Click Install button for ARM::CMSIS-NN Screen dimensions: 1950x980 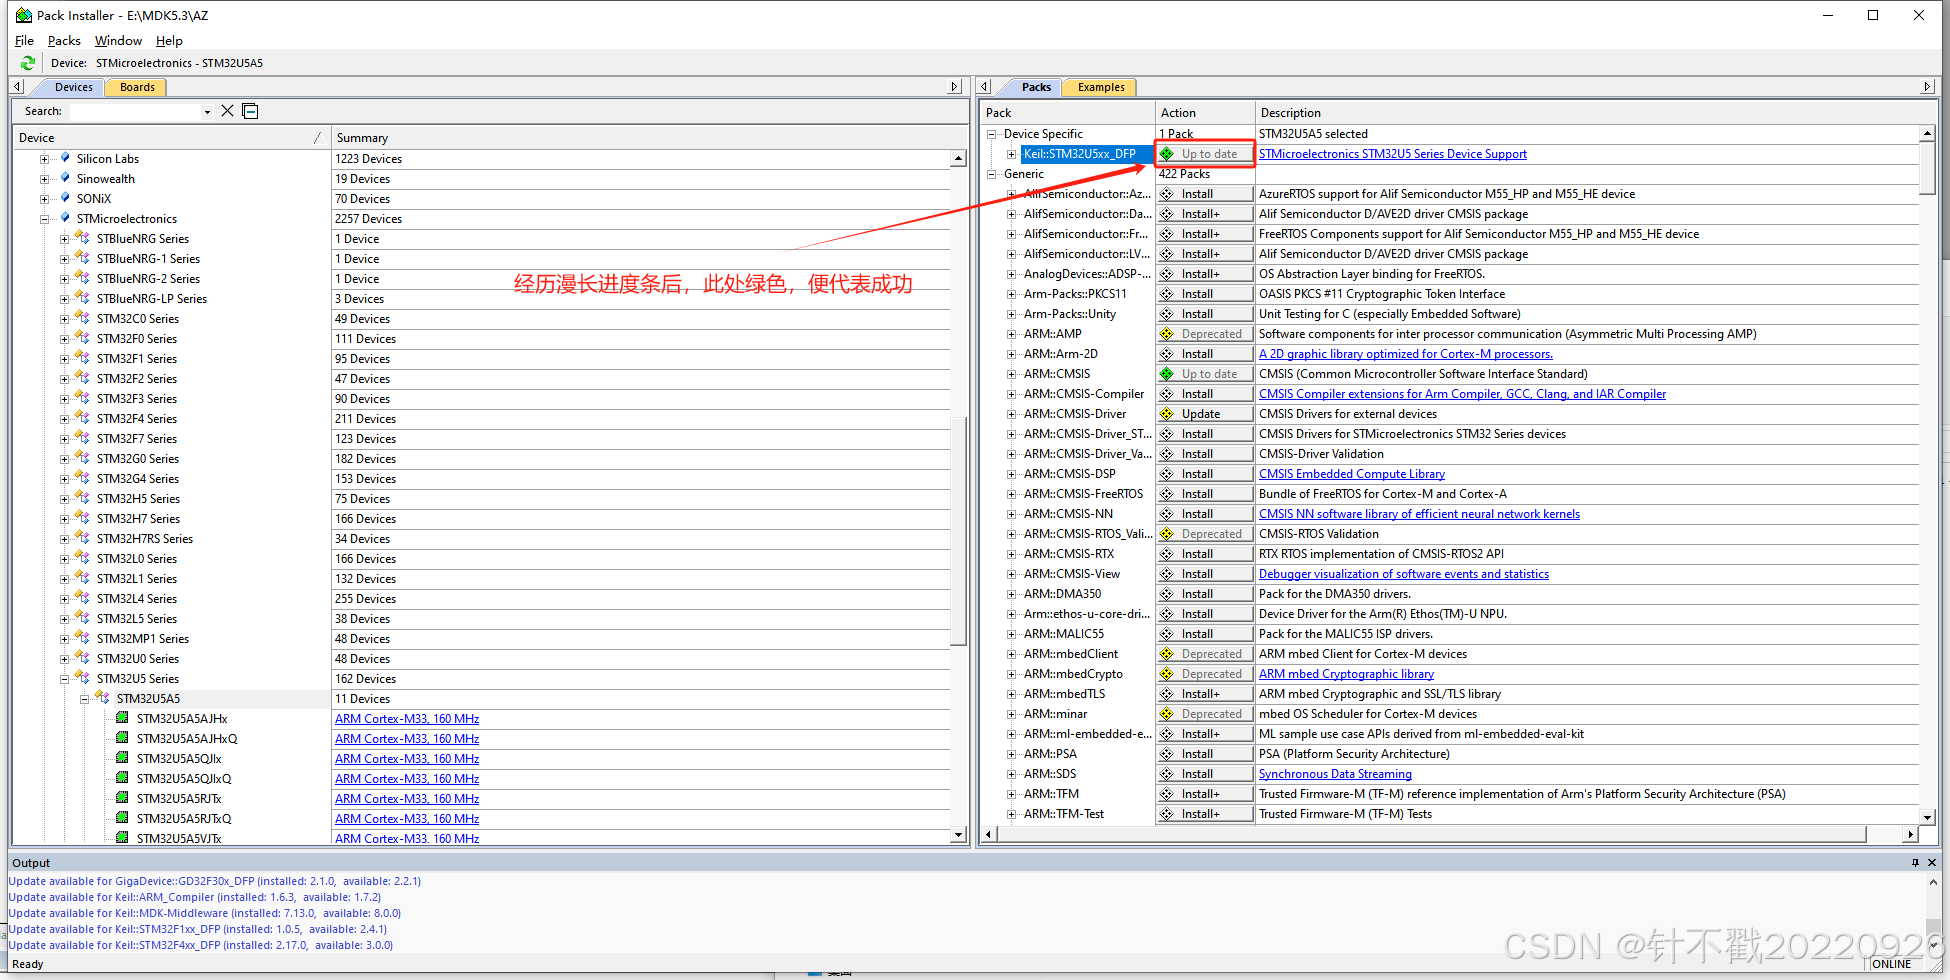[x=1205, y=514]
